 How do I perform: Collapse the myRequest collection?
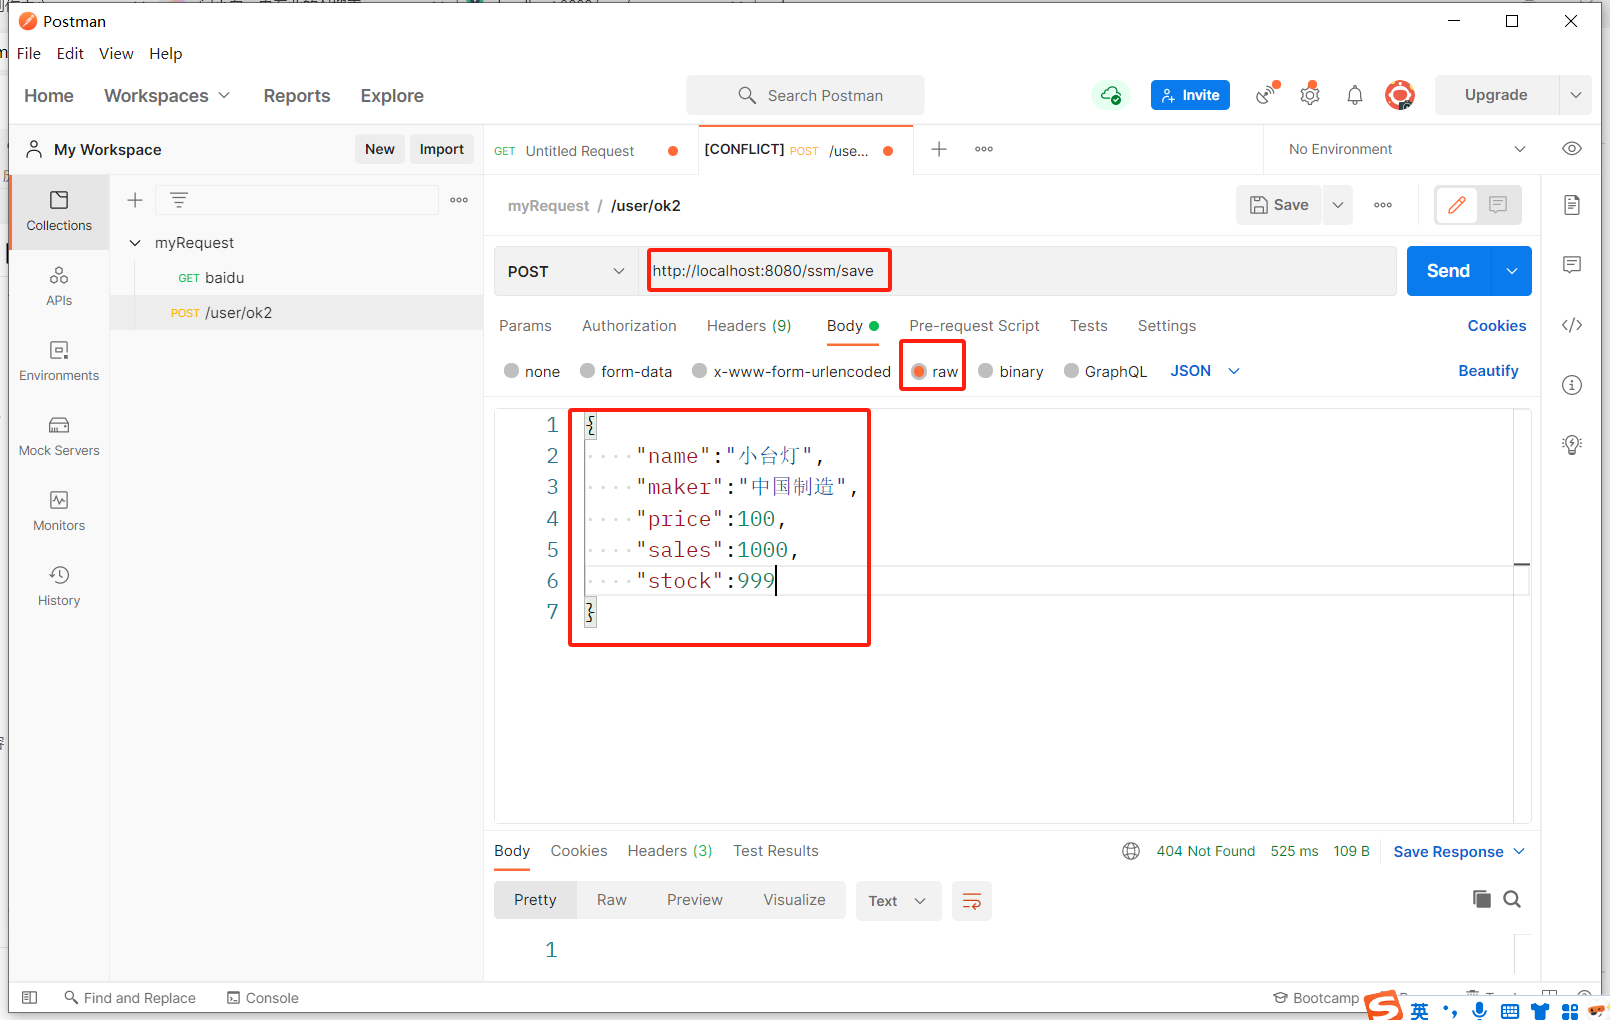135,243
